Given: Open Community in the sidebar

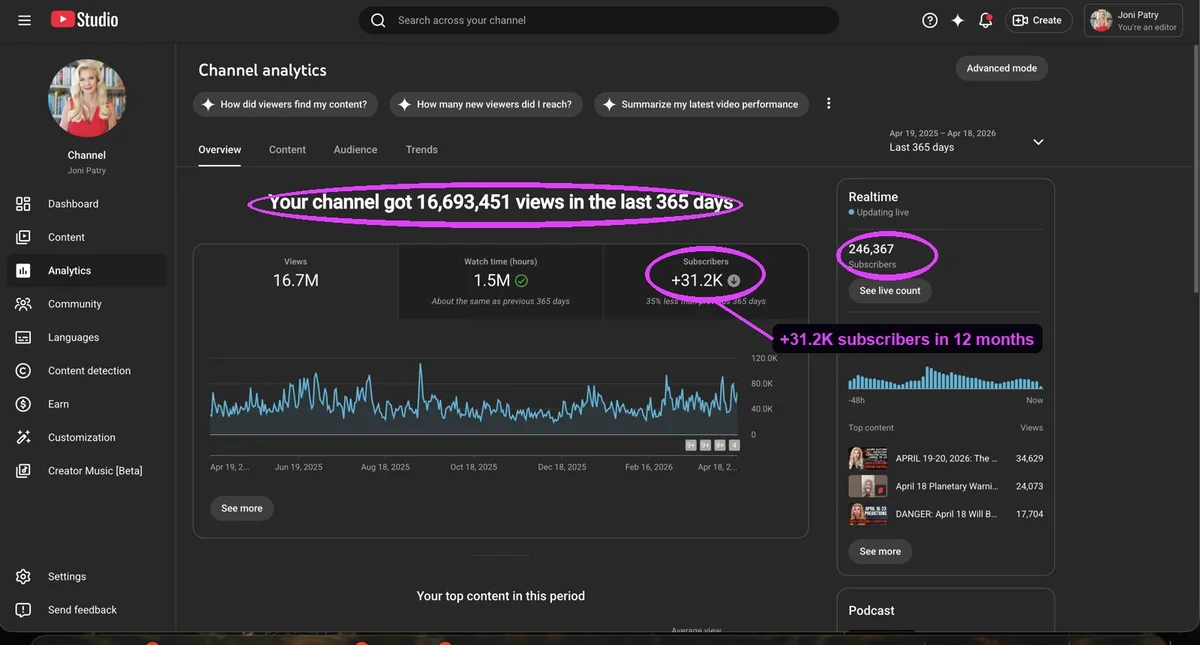Looking at the screenshot, I should point(87,304).
